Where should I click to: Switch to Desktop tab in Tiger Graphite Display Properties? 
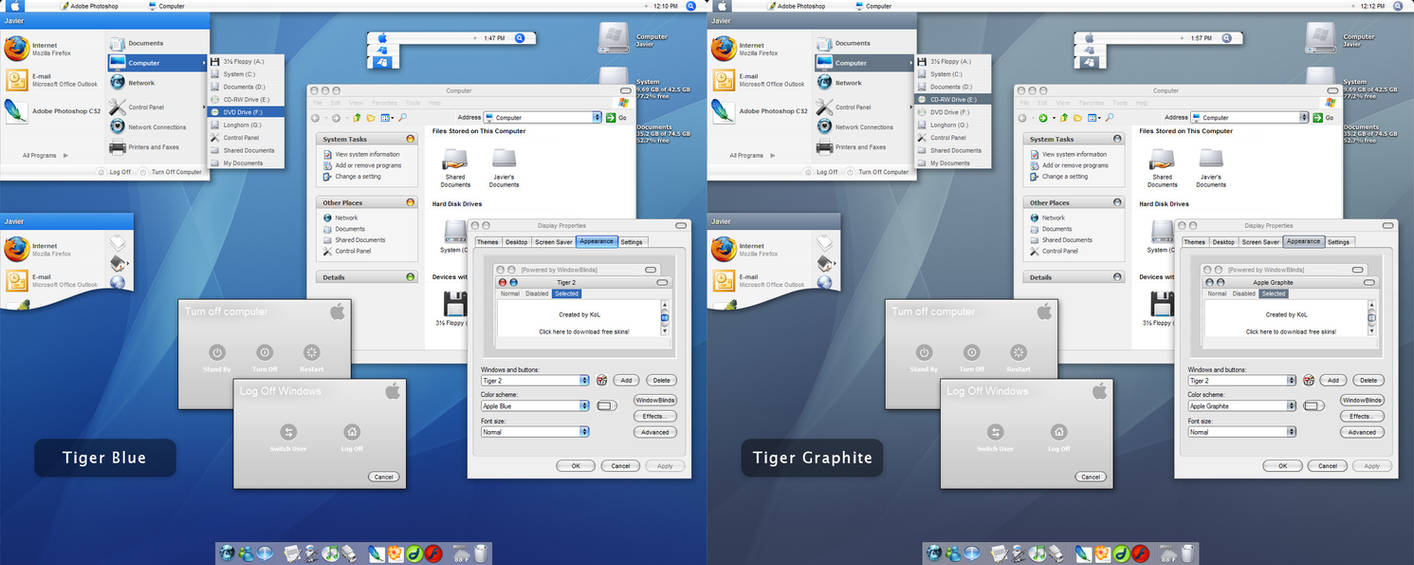pos(1223,242)
